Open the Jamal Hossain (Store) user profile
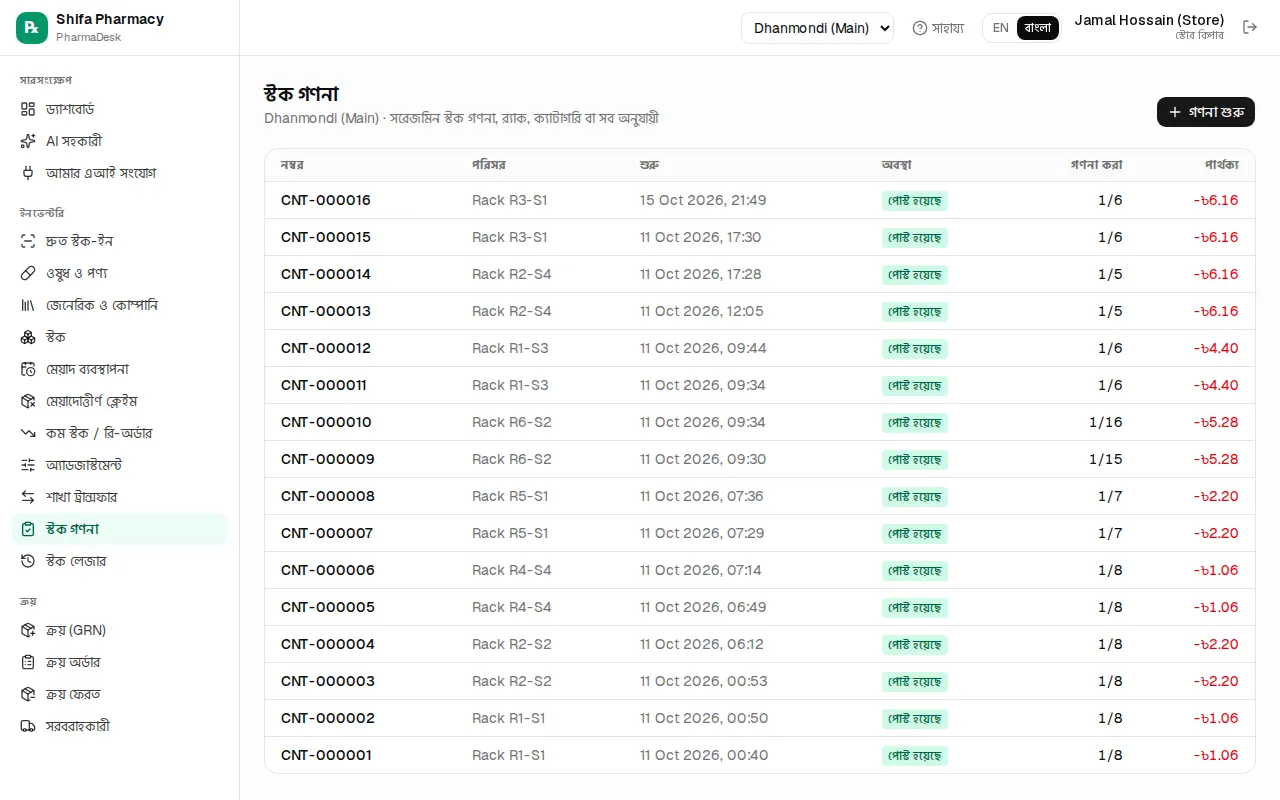Screen dimensions: 1280x800 click(x=1149, y=28)
